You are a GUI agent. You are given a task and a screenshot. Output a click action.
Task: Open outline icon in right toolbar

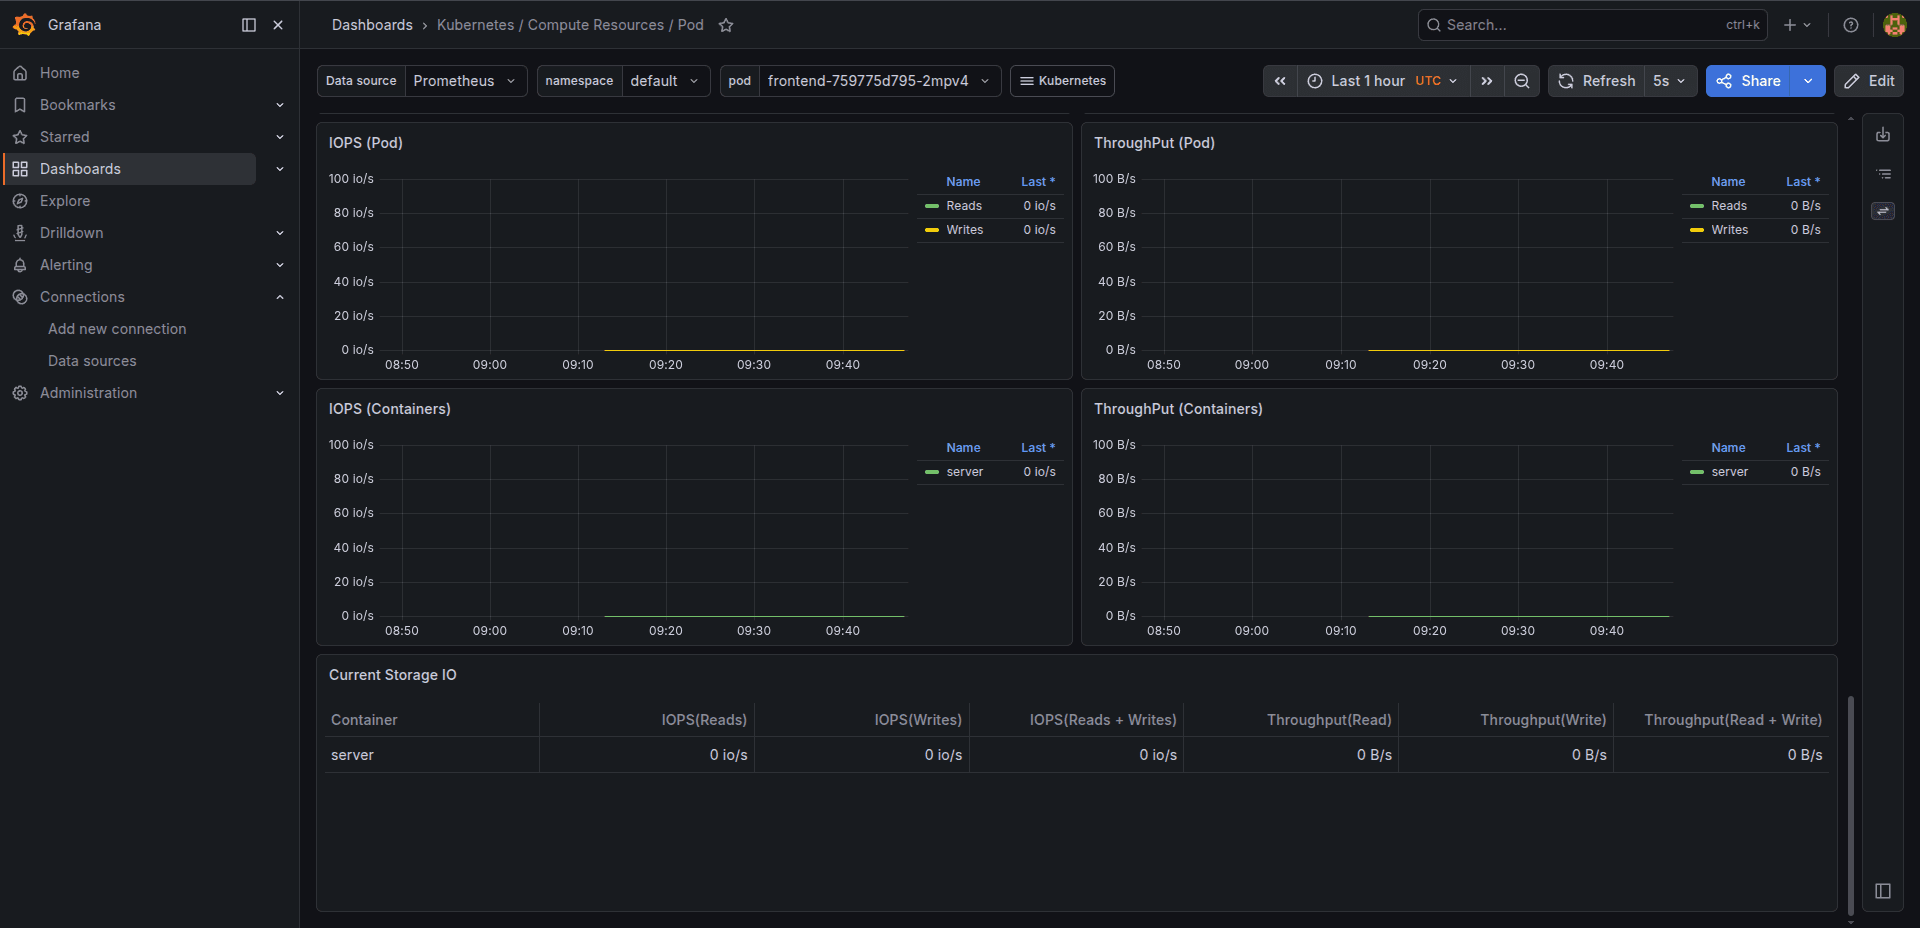click(x=1883, y=173)
